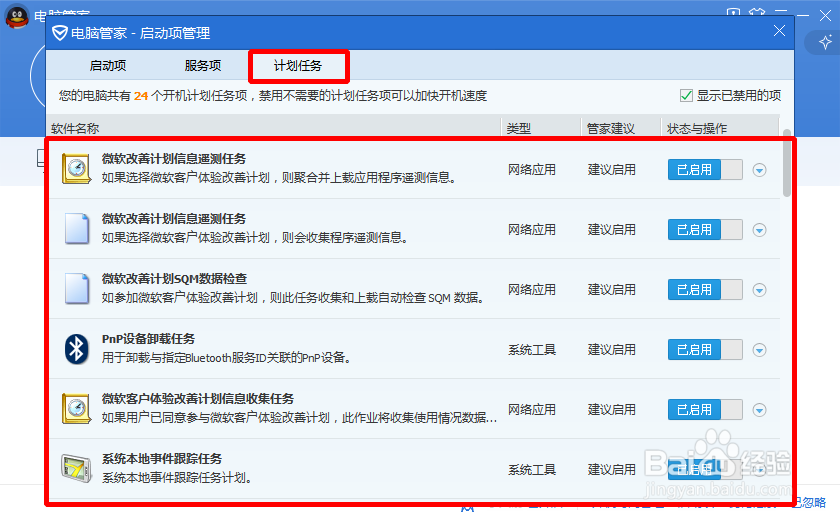Click the 24 task count number

[141, 96]
